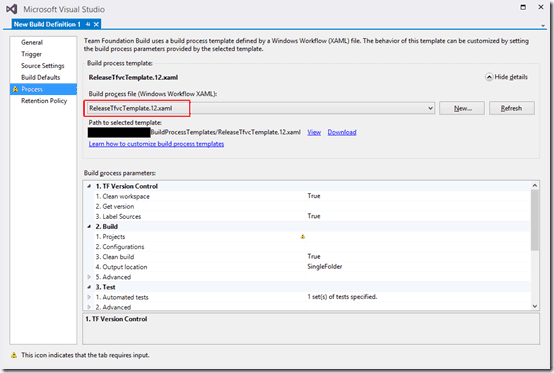
Task: Click the True value for Clean workspace
Action: (314, 196)
